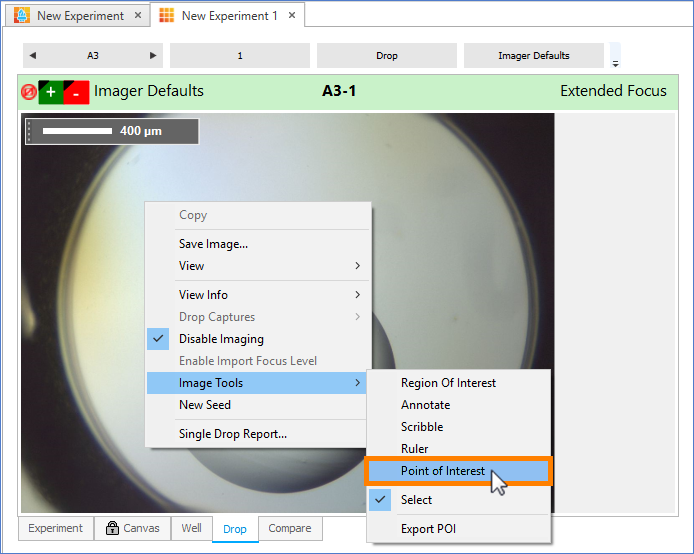Screen dimensions: 694x554
Task: Switch to the Drop tab
Action: tap(235, 529)
